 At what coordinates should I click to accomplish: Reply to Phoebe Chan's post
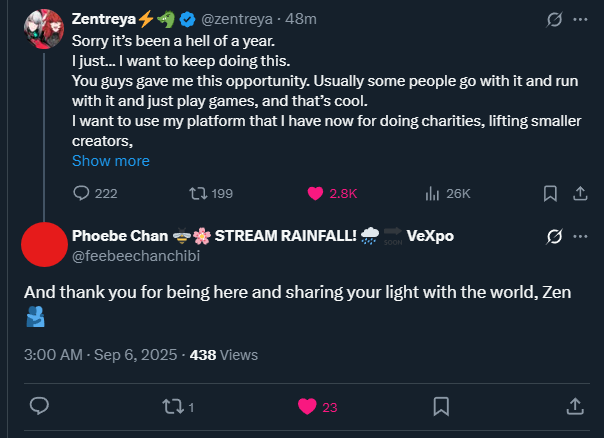pyautogui.click(x=41, y=405)
